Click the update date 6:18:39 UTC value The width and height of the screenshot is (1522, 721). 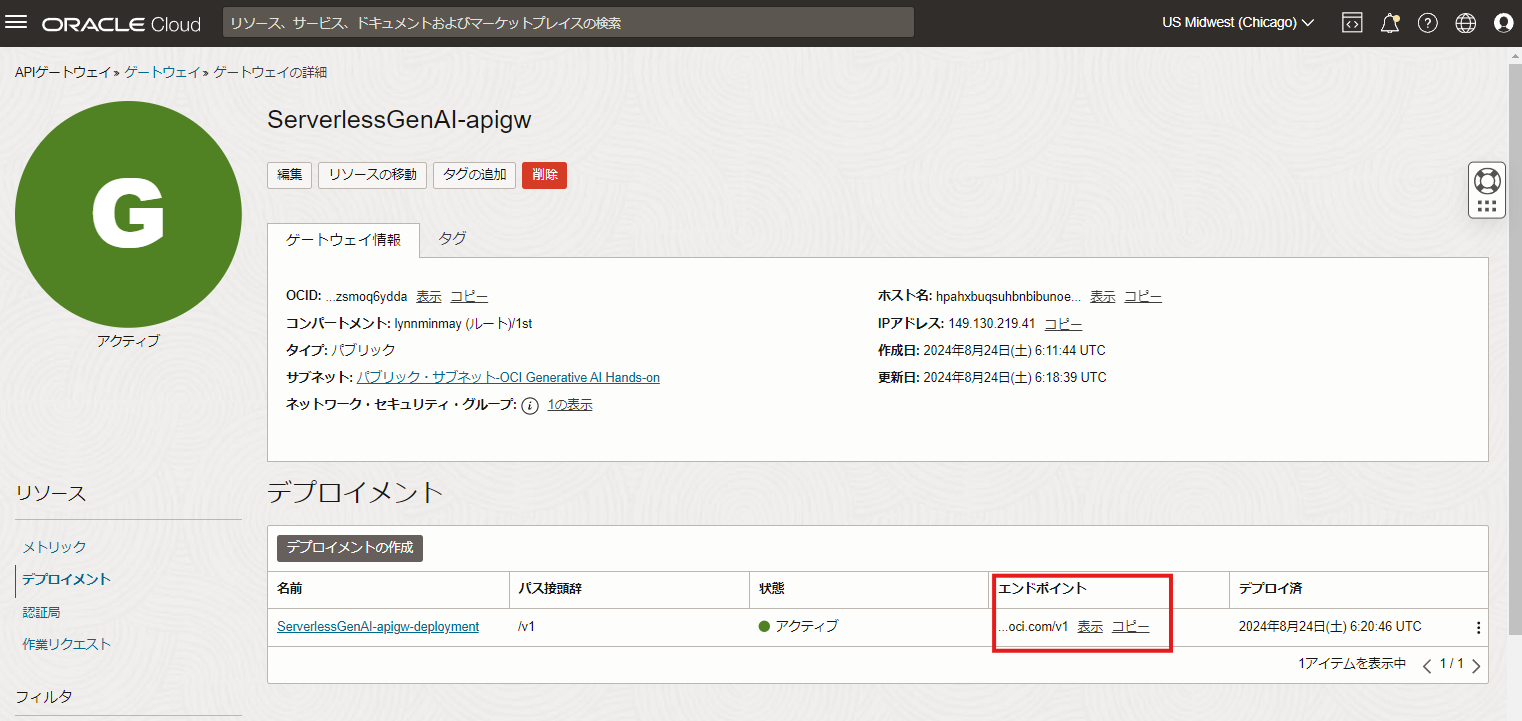(1015, 378)
